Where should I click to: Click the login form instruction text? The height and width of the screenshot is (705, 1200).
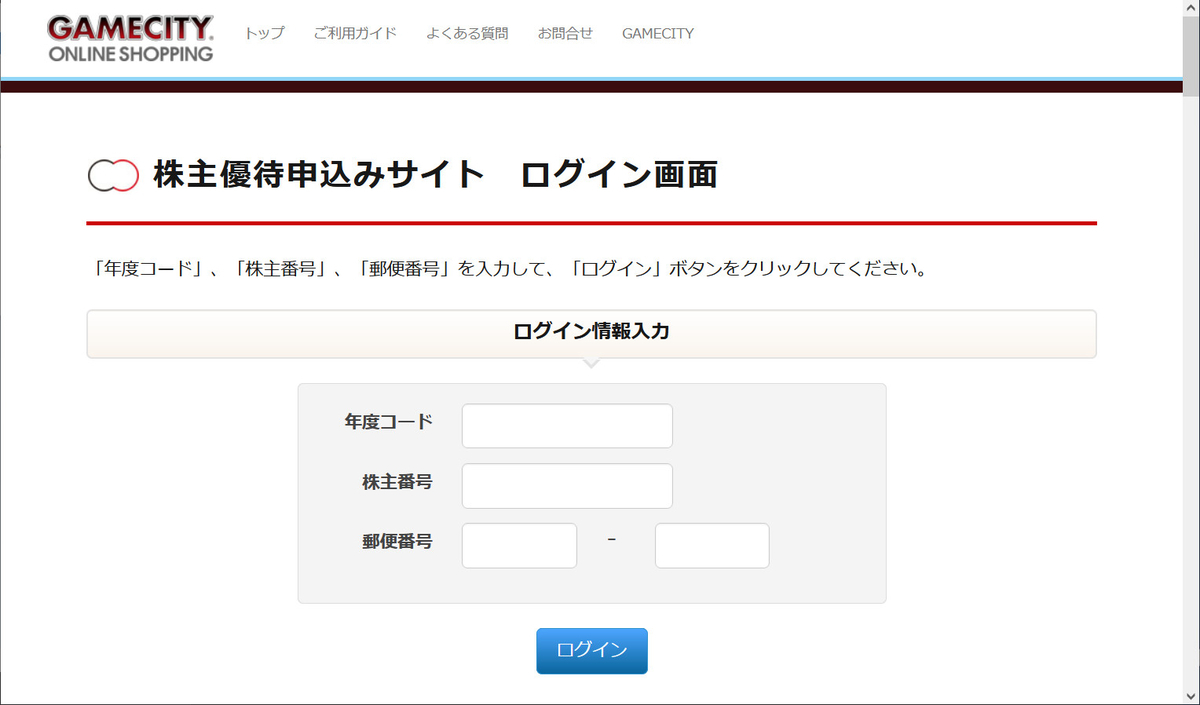tap(511, 267)
